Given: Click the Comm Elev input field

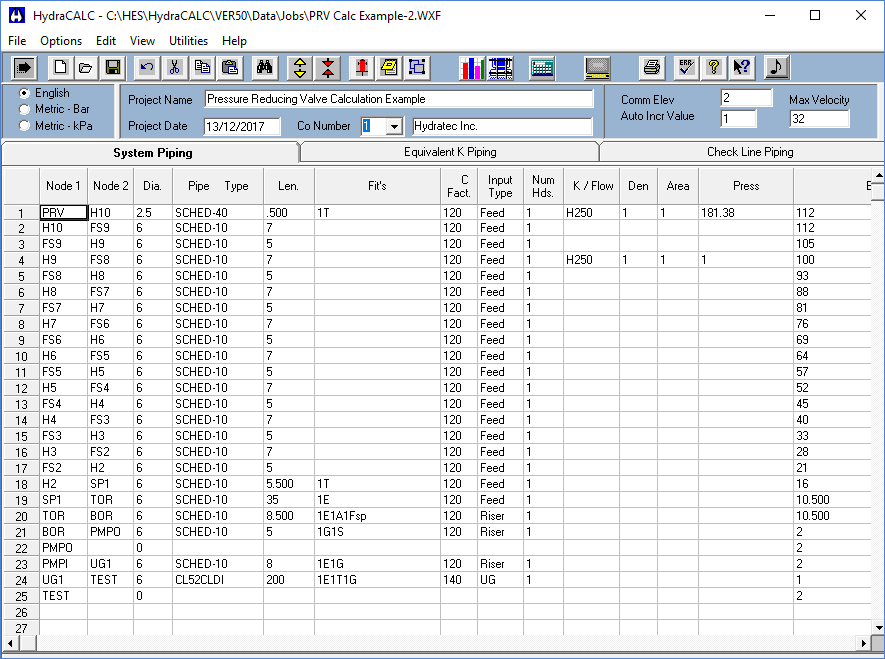Looking at the screenshot, I should [x=746, y=98].
